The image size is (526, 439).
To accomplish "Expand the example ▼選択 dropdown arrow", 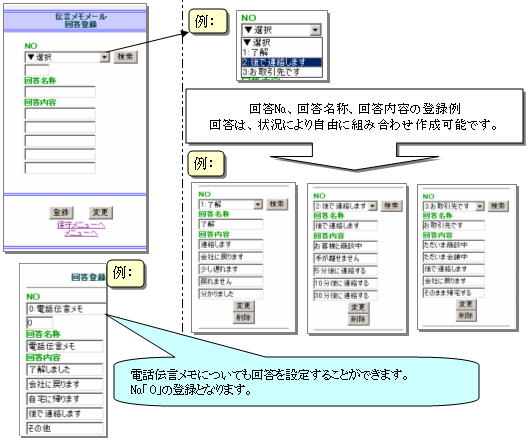I will coord(315,30).
